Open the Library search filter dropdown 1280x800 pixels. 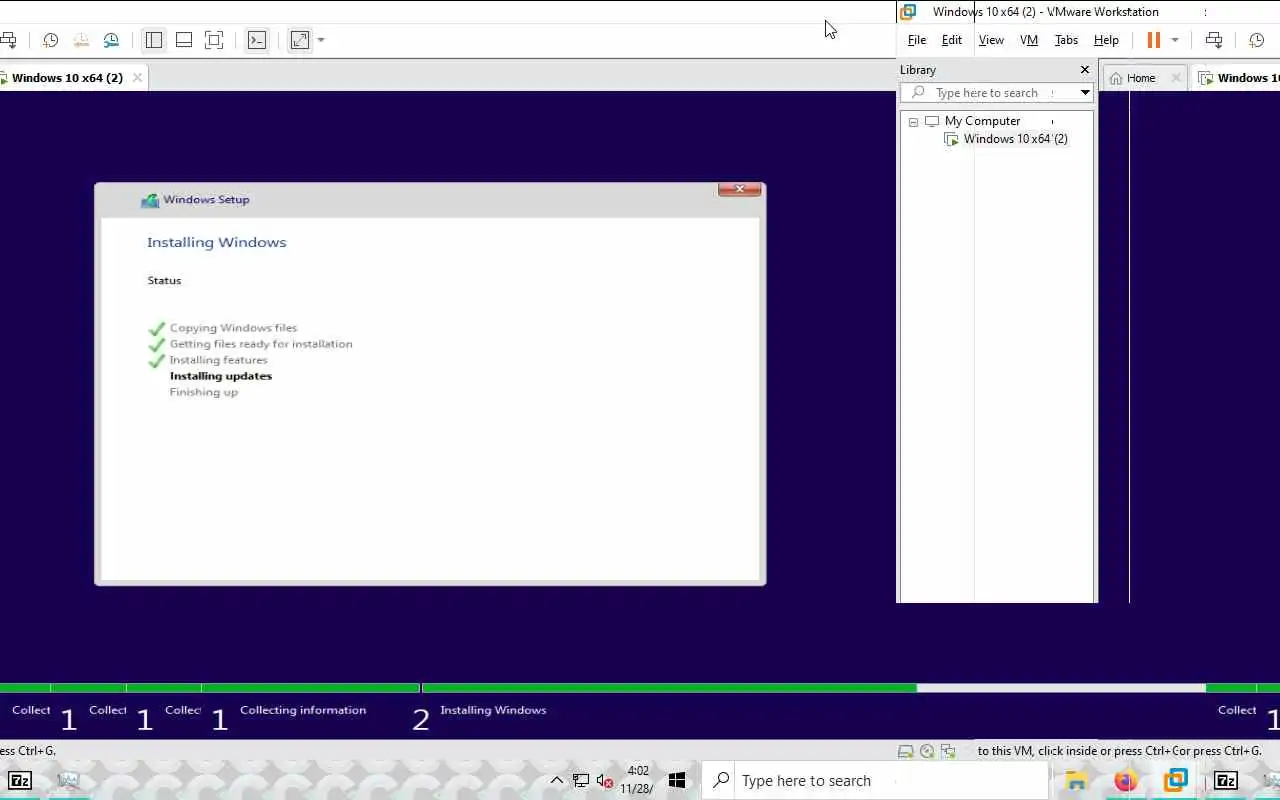pyautogui.click(x=1085, y=93)
